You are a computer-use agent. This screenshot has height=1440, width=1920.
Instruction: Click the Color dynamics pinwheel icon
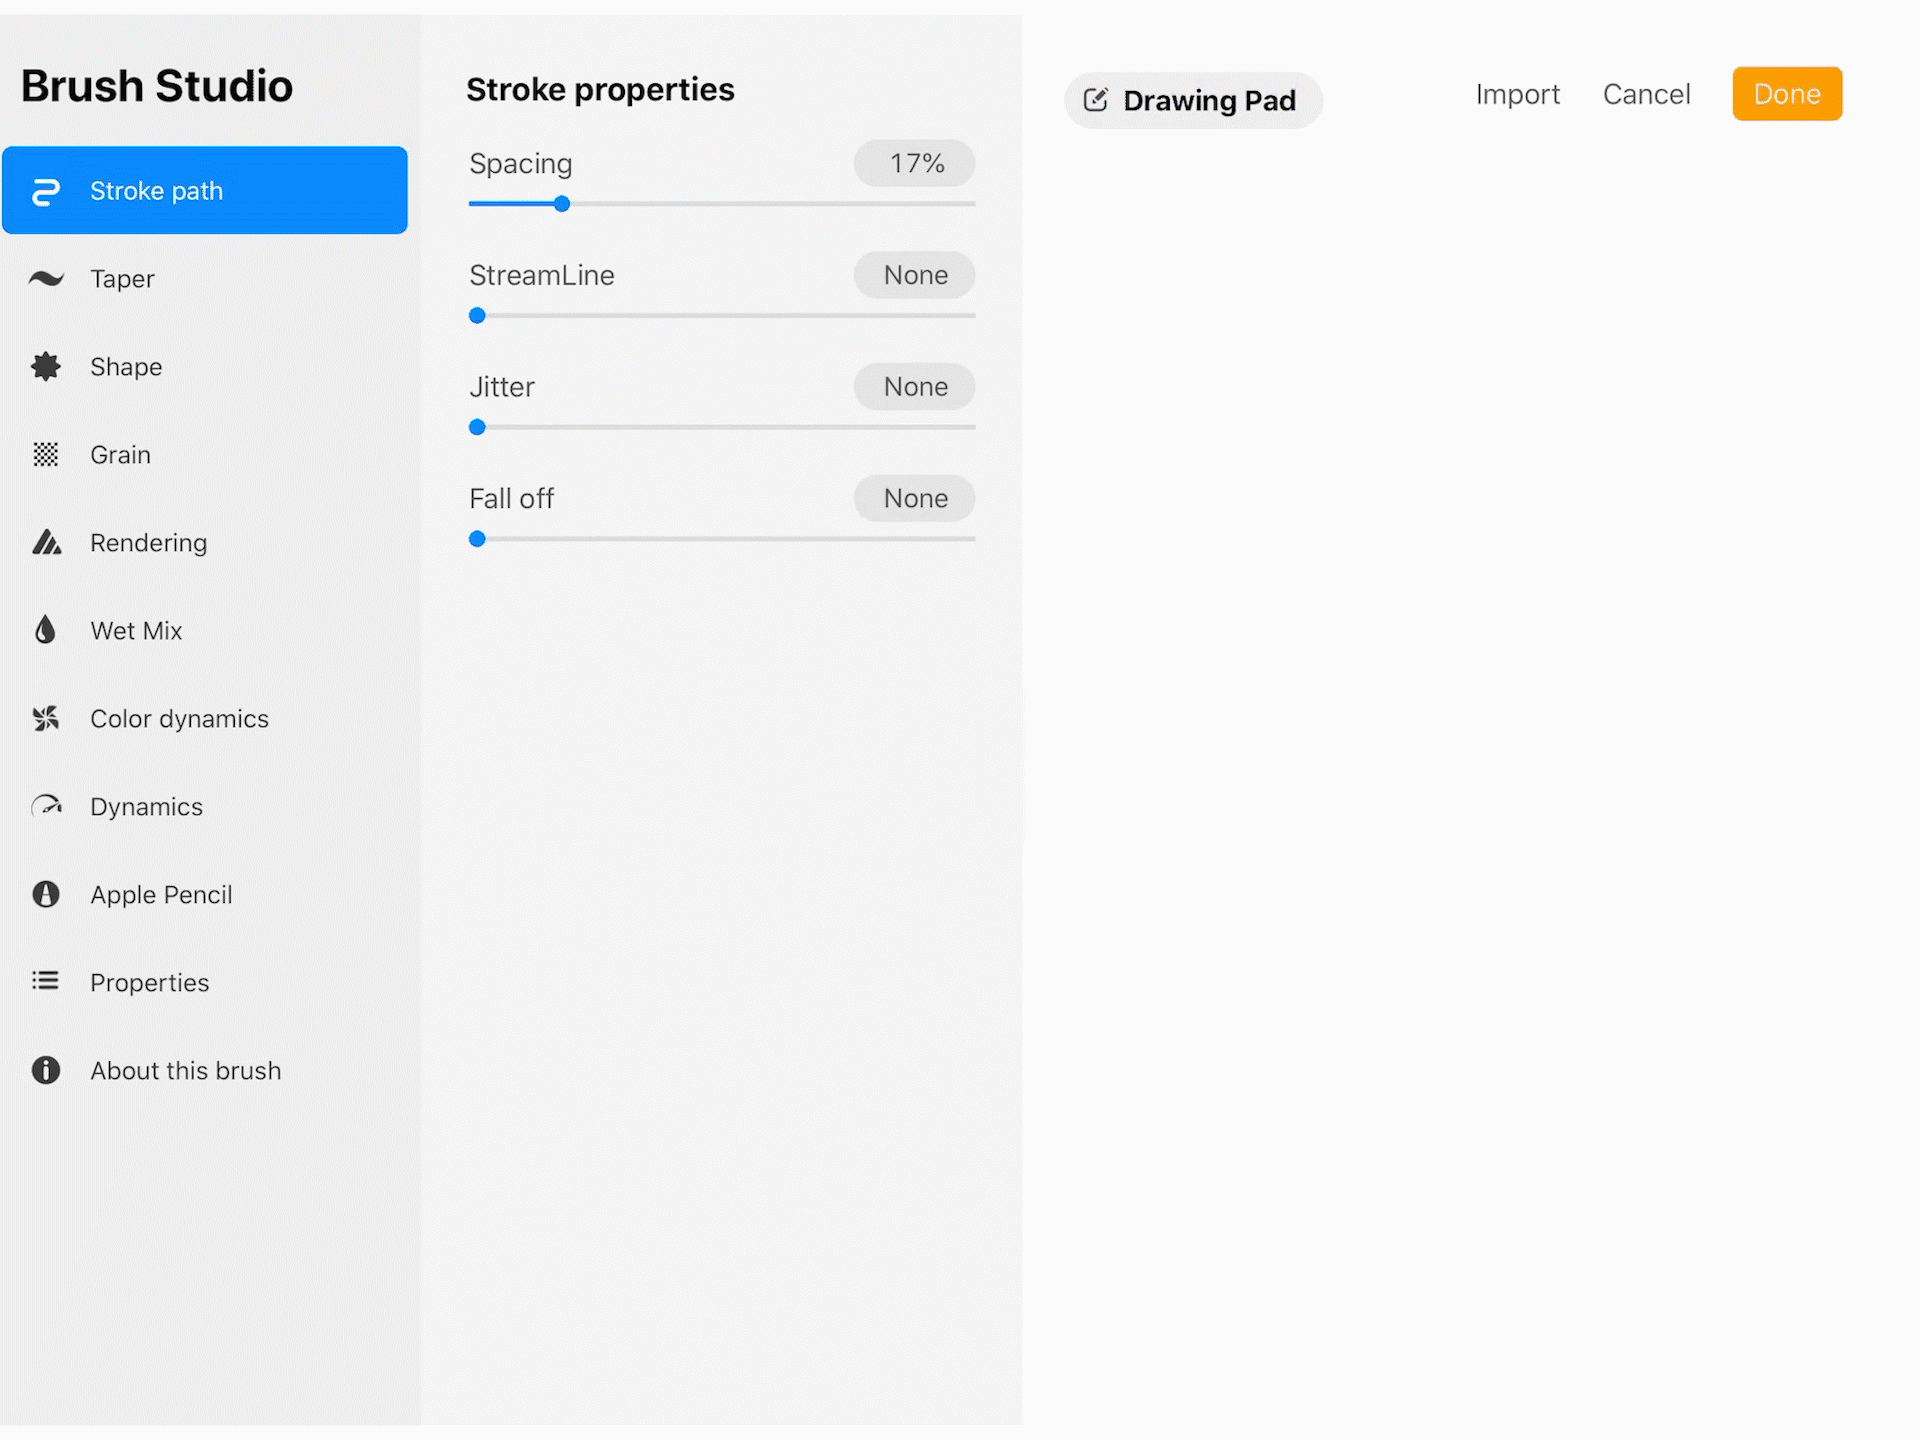click(x=46, y=718)
